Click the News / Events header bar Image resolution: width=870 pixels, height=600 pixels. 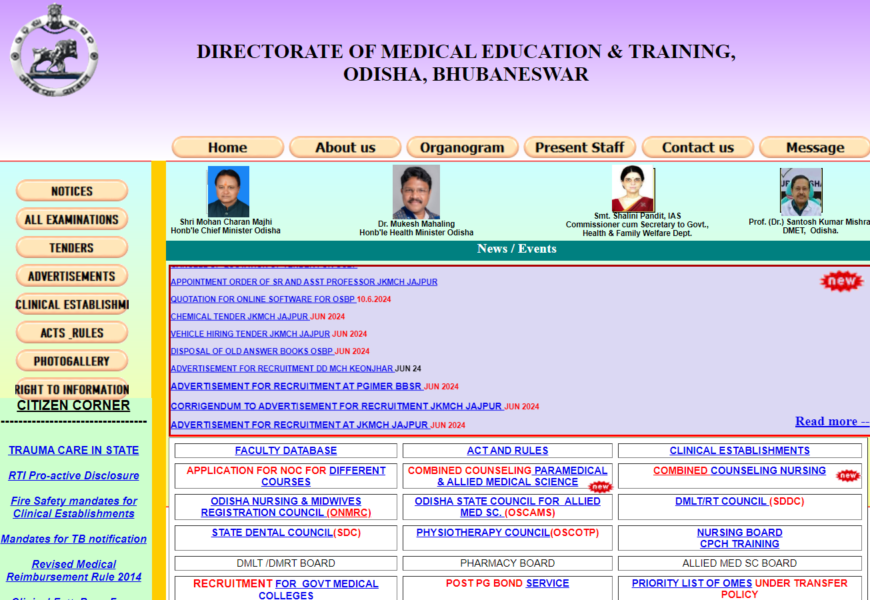point(518,249)
